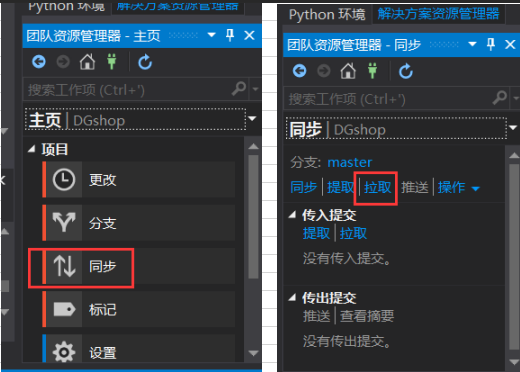Viewport: 520px width, 372px height.
Task: Click Back arrow in Sync panel toolbar
Action: [299, 71]
